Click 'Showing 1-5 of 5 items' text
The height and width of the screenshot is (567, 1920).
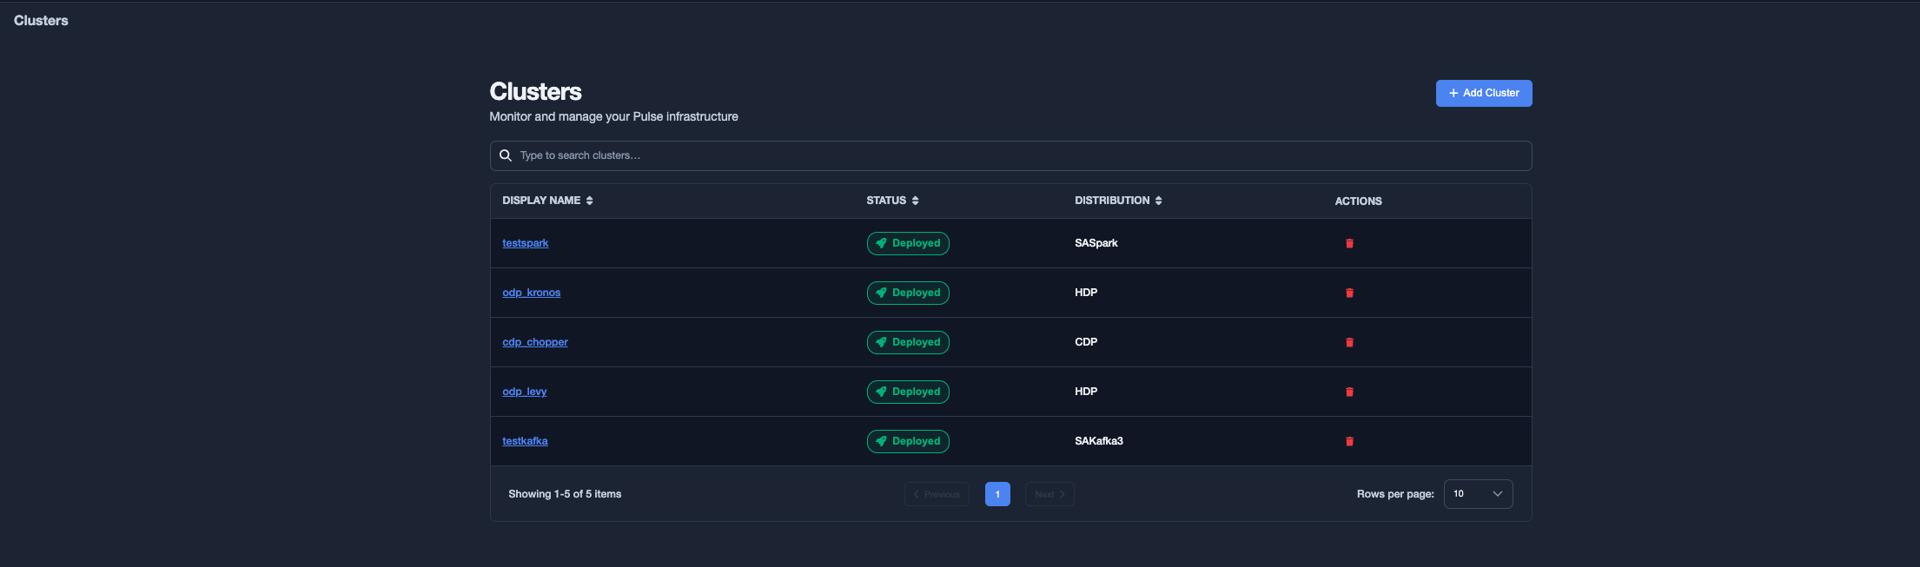[x=565, y=494]
